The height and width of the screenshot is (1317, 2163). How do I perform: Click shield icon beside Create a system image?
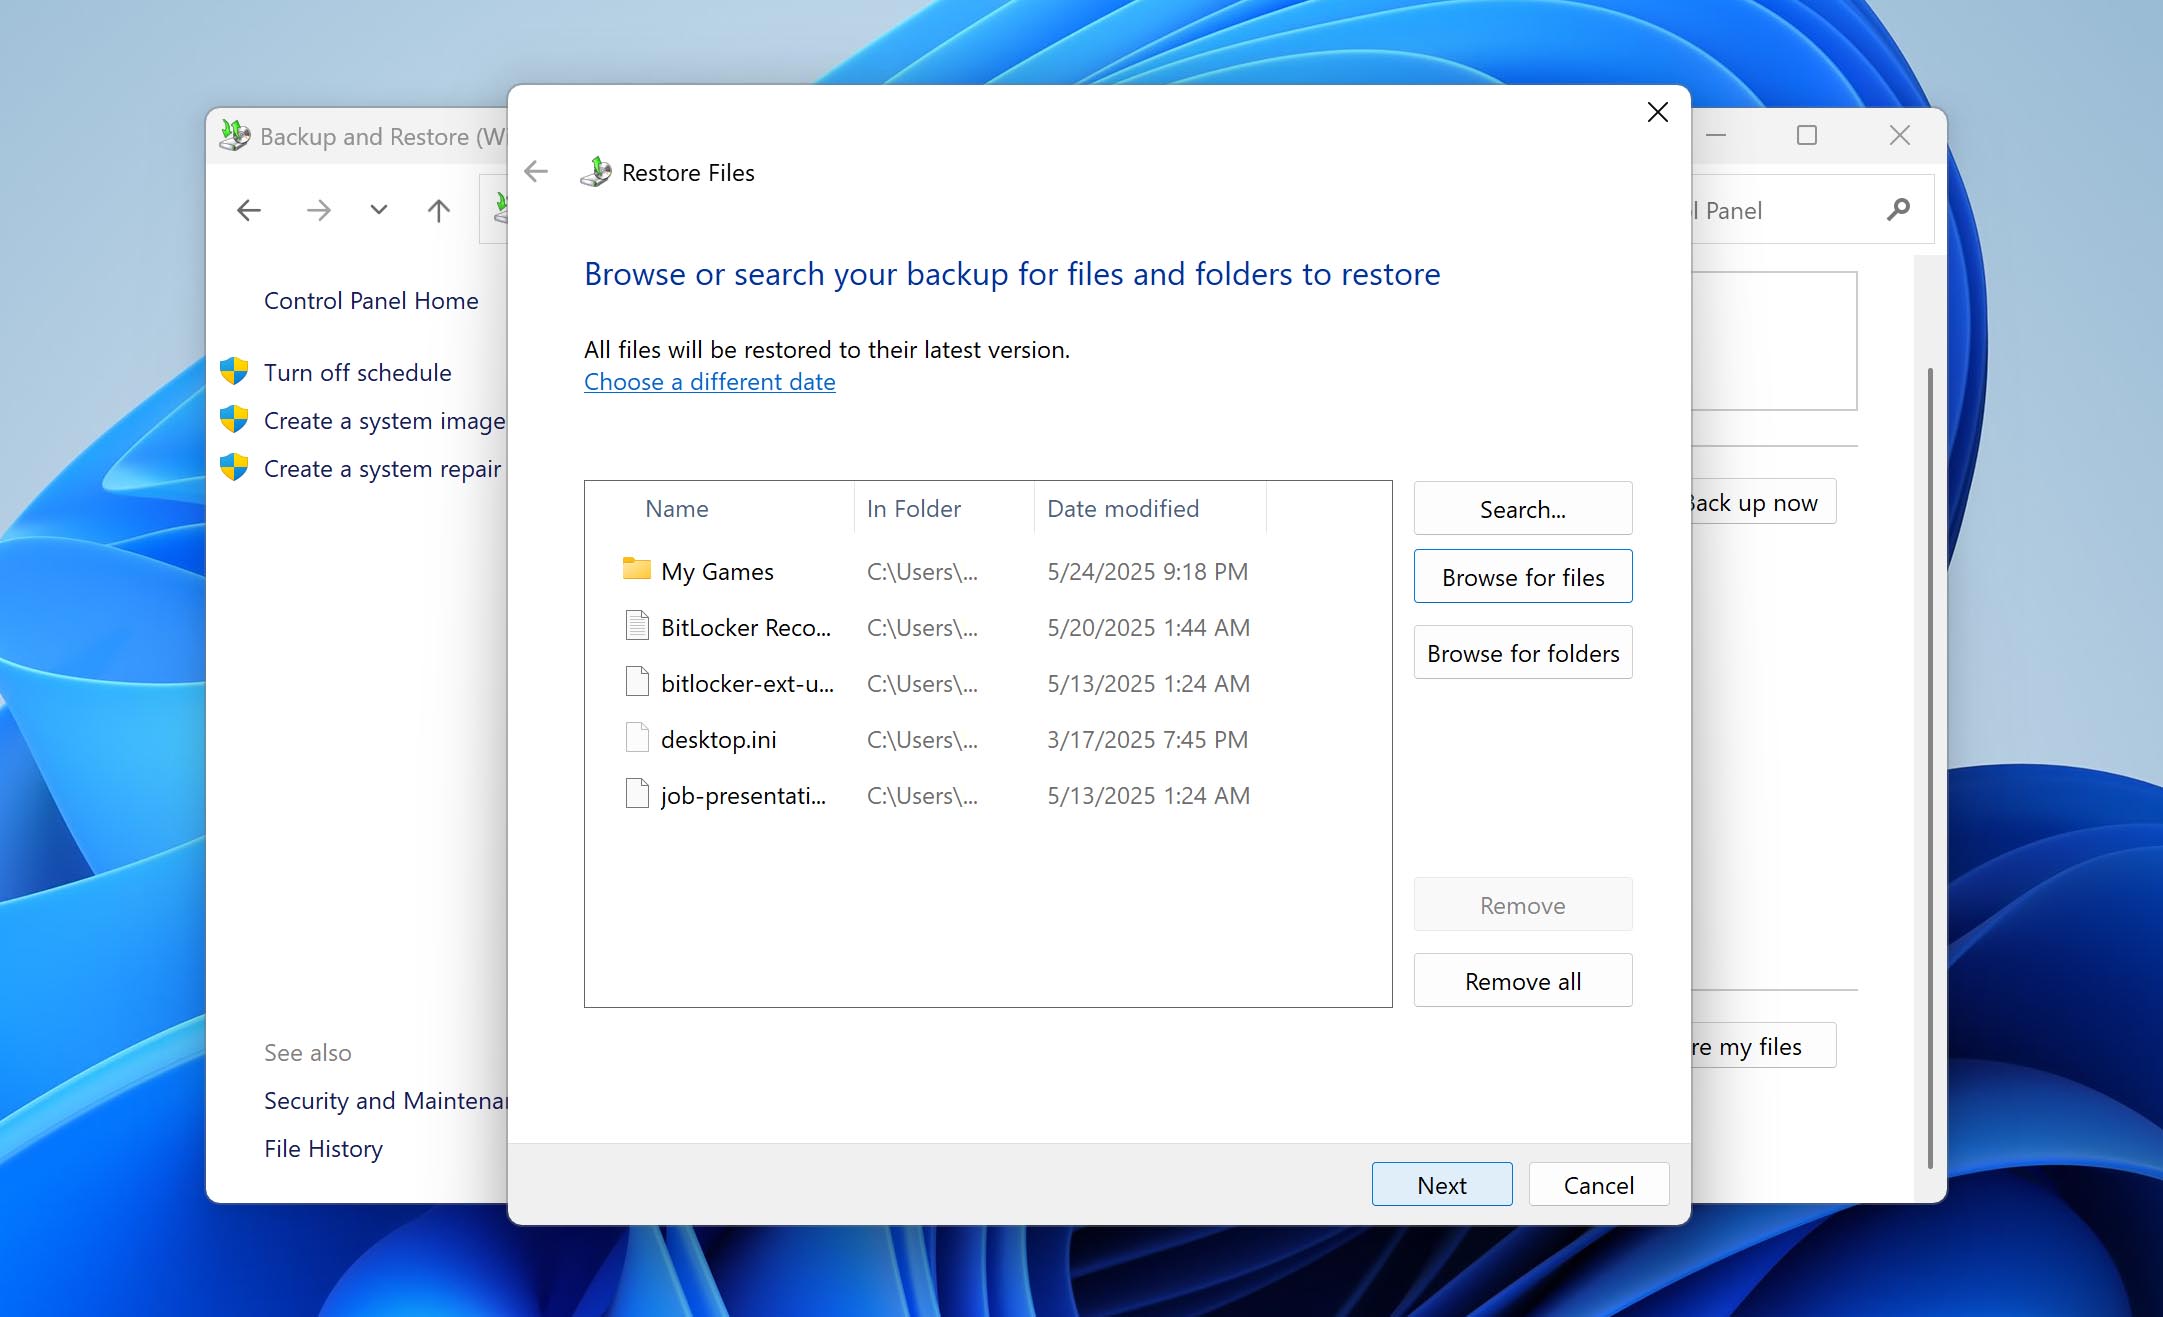pos(234,420)
